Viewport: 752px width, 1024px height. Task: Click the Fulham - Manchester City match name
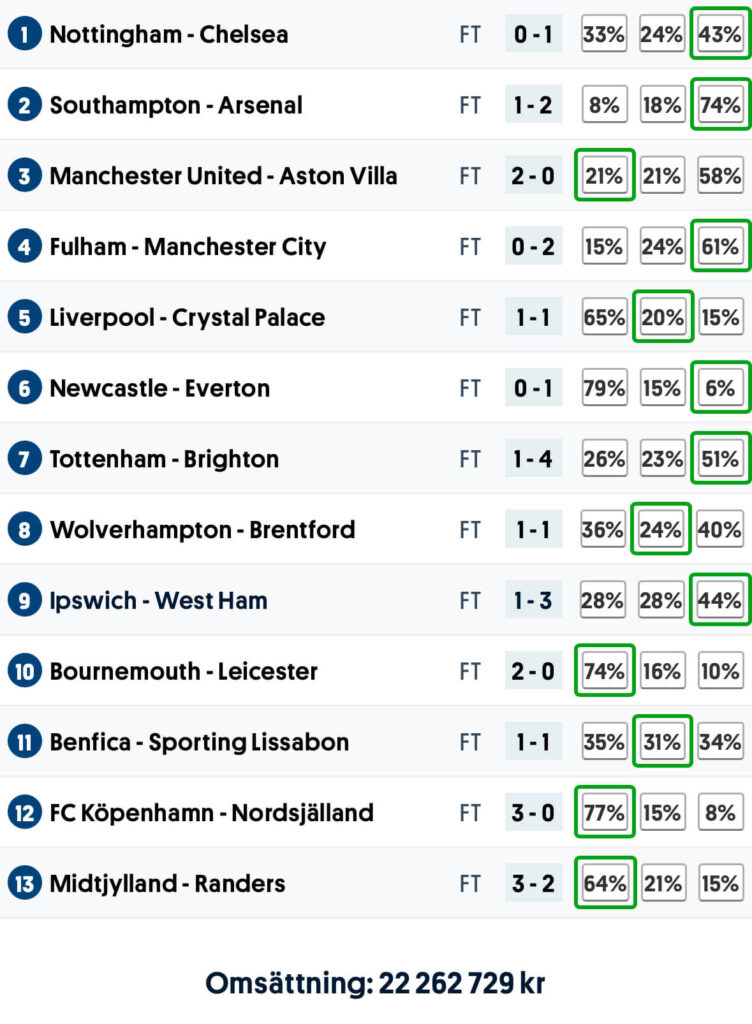[188, 247]
